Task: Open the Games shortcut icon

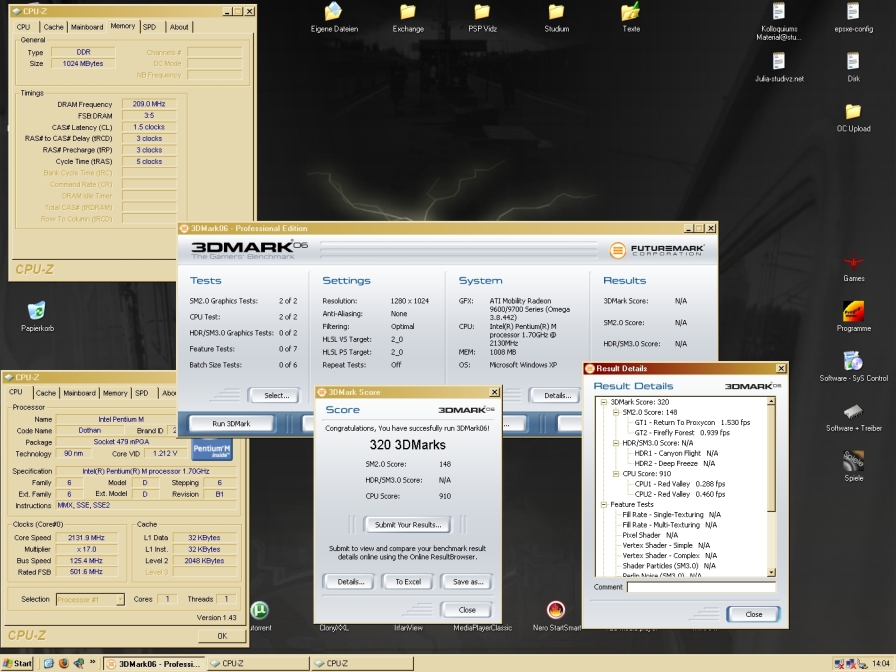Action: pyautogui.click(x=853, y=267)
